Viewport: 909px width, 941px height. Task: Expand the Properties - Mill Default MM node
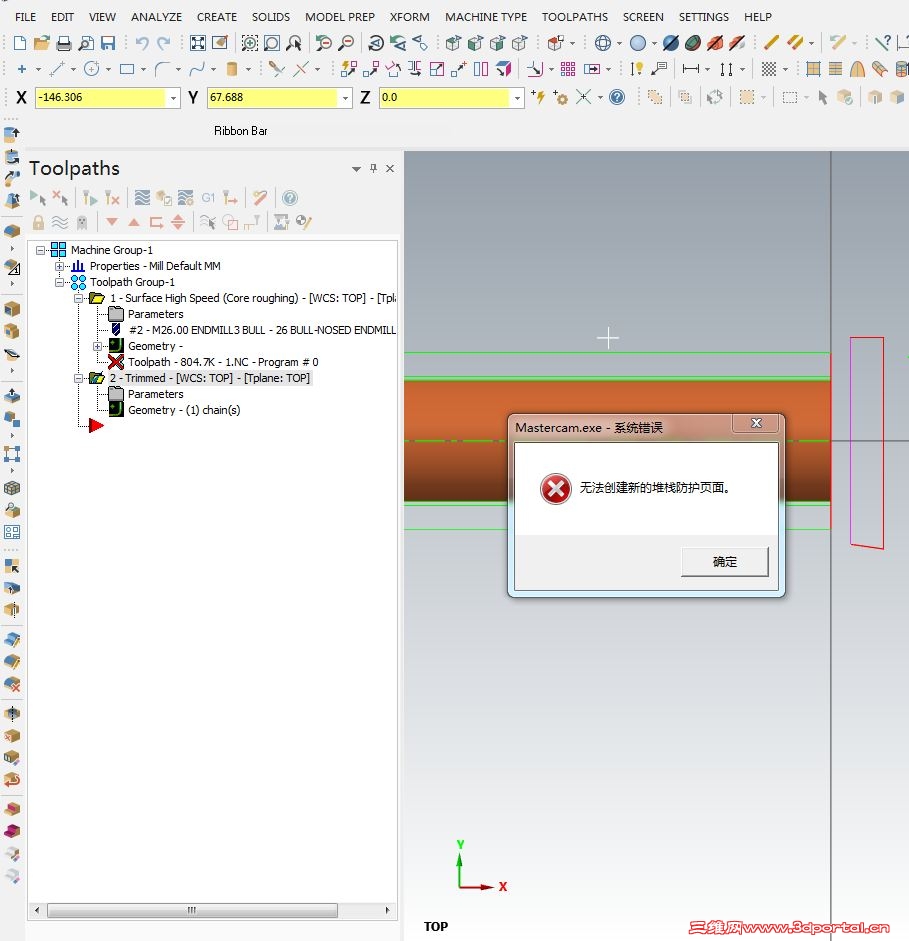tap(59, 266)
